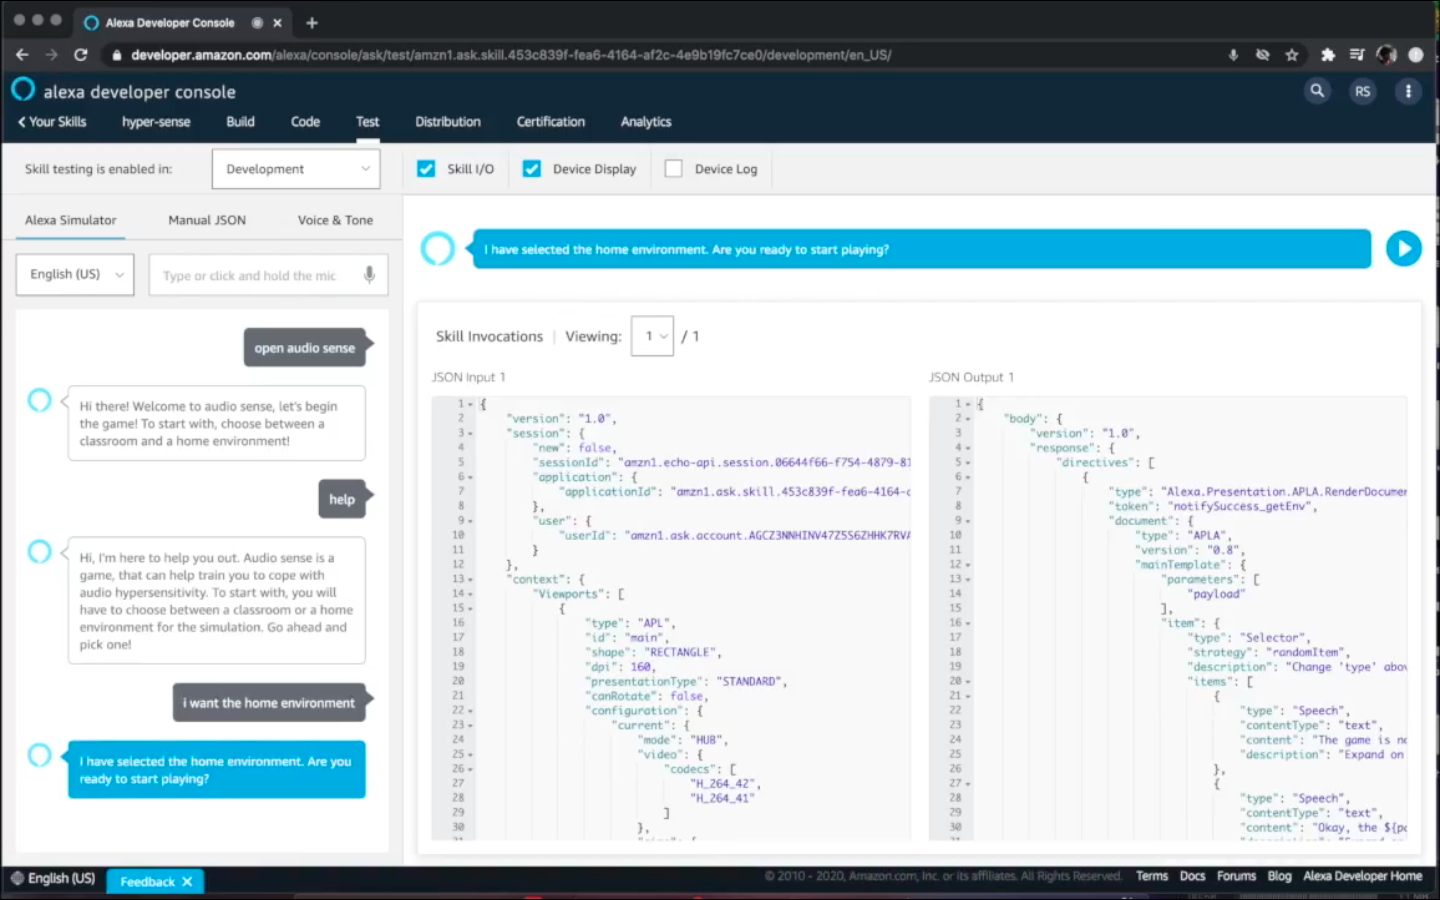Click the welcome message 'Hi there!' bubble
Image resolution: width=1440 pixels, height=900 pixels.
click(x=216, y=423)
